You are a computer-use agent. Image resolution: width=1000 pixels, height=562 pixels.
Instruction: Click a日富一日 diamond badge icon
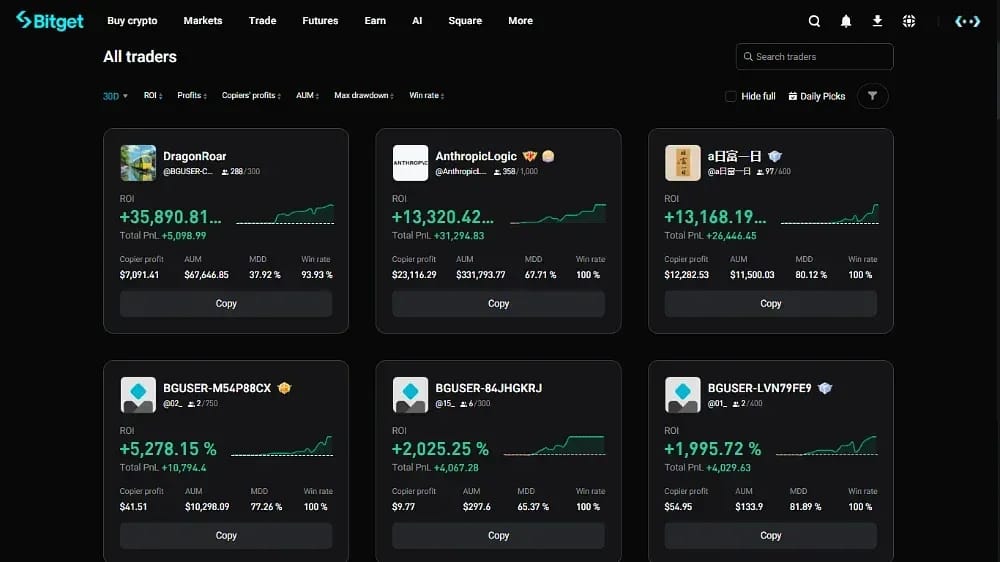coord(775,156)
